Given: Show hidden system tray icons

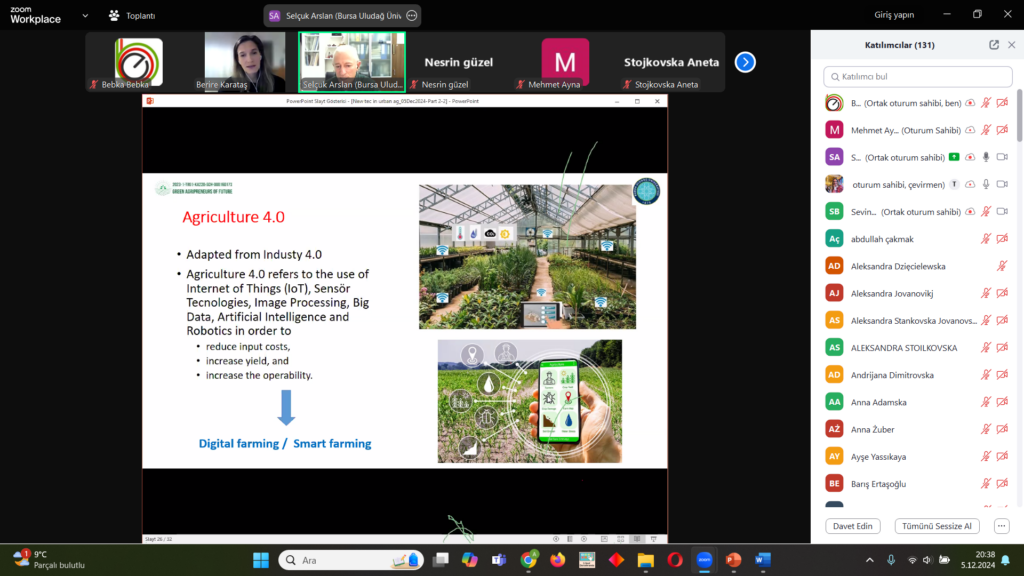Looking at the screenshot, I should [869, 560].
